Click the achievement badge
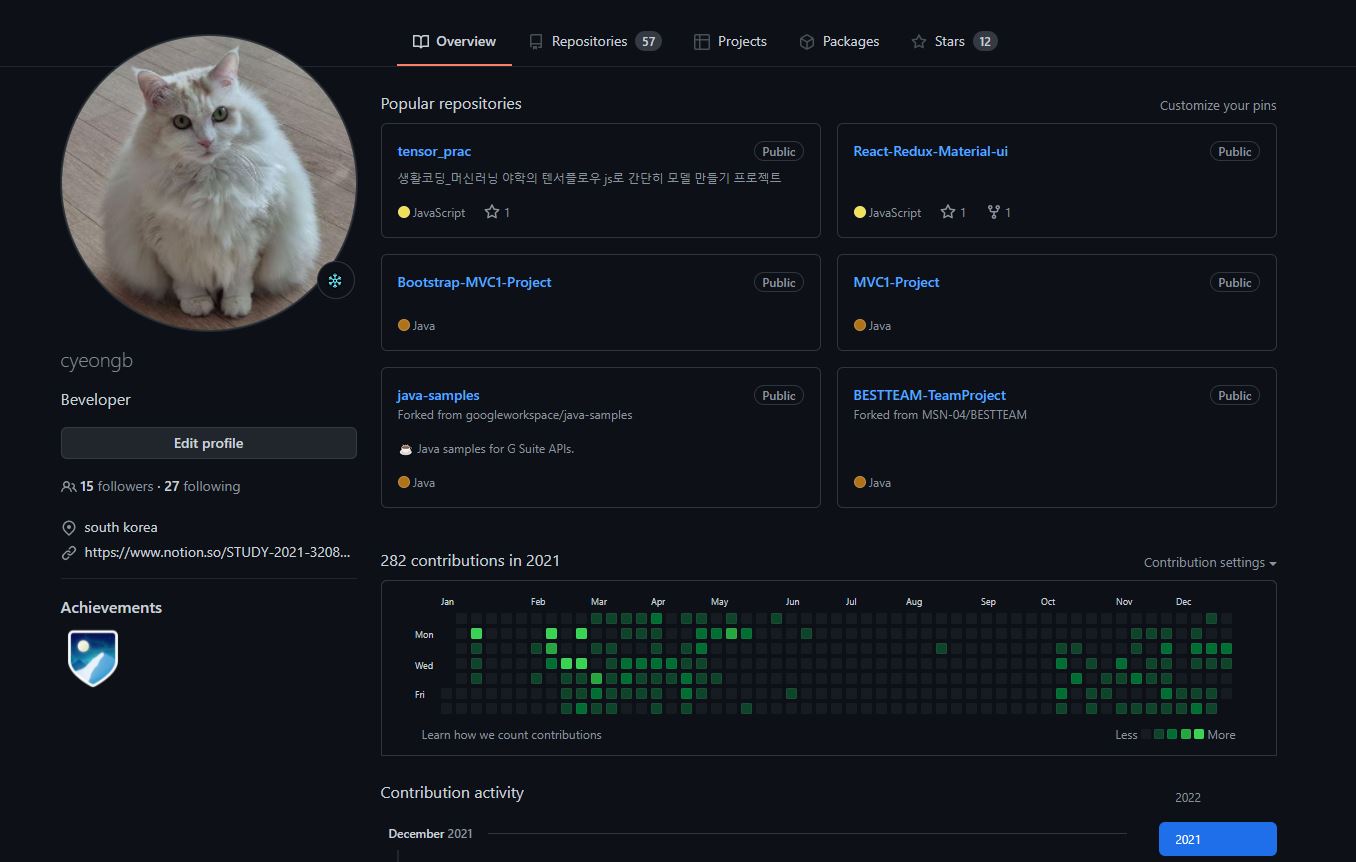 click(x=93, y=658)
